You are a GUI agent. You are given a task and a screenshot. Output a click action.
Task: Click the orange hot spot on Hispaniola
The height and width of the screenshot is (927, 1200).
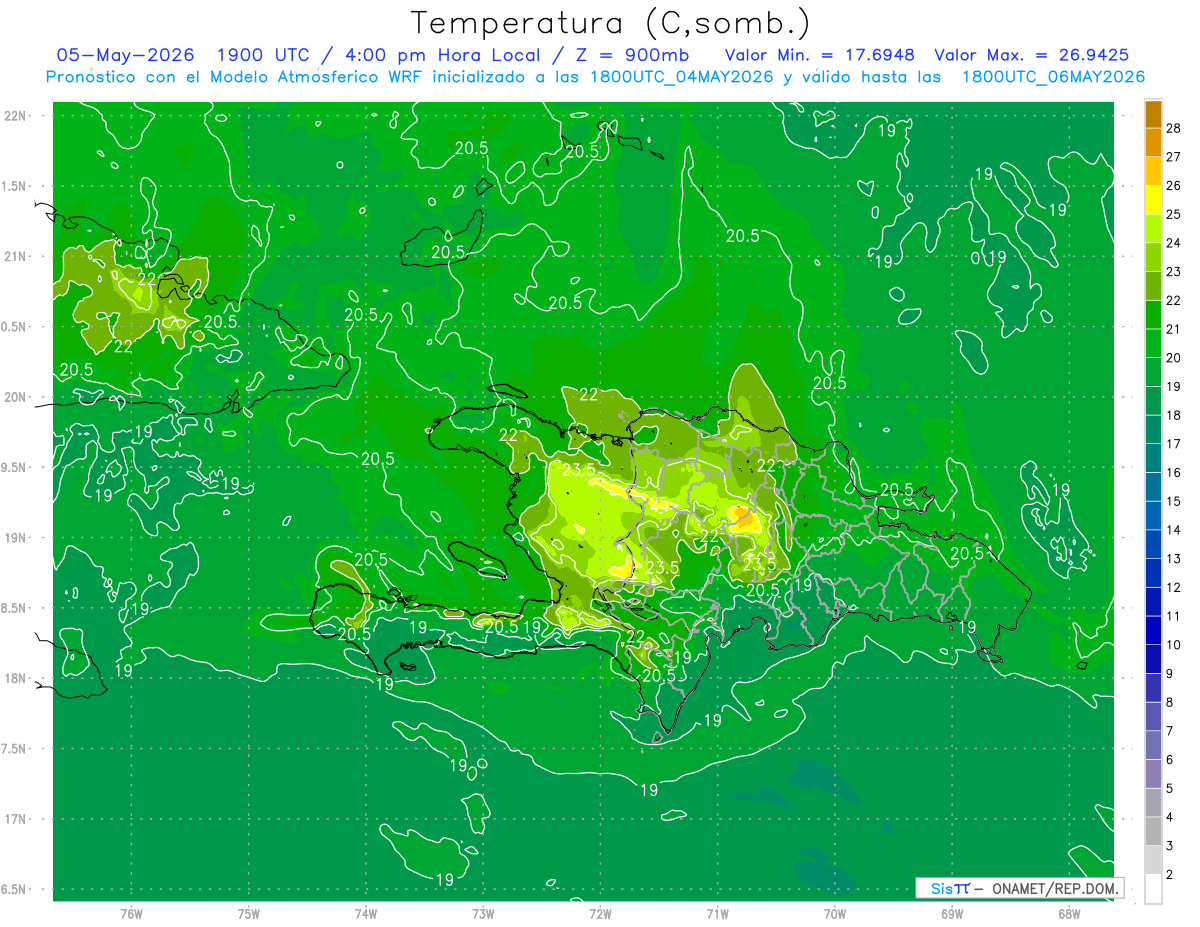[741, 517]
